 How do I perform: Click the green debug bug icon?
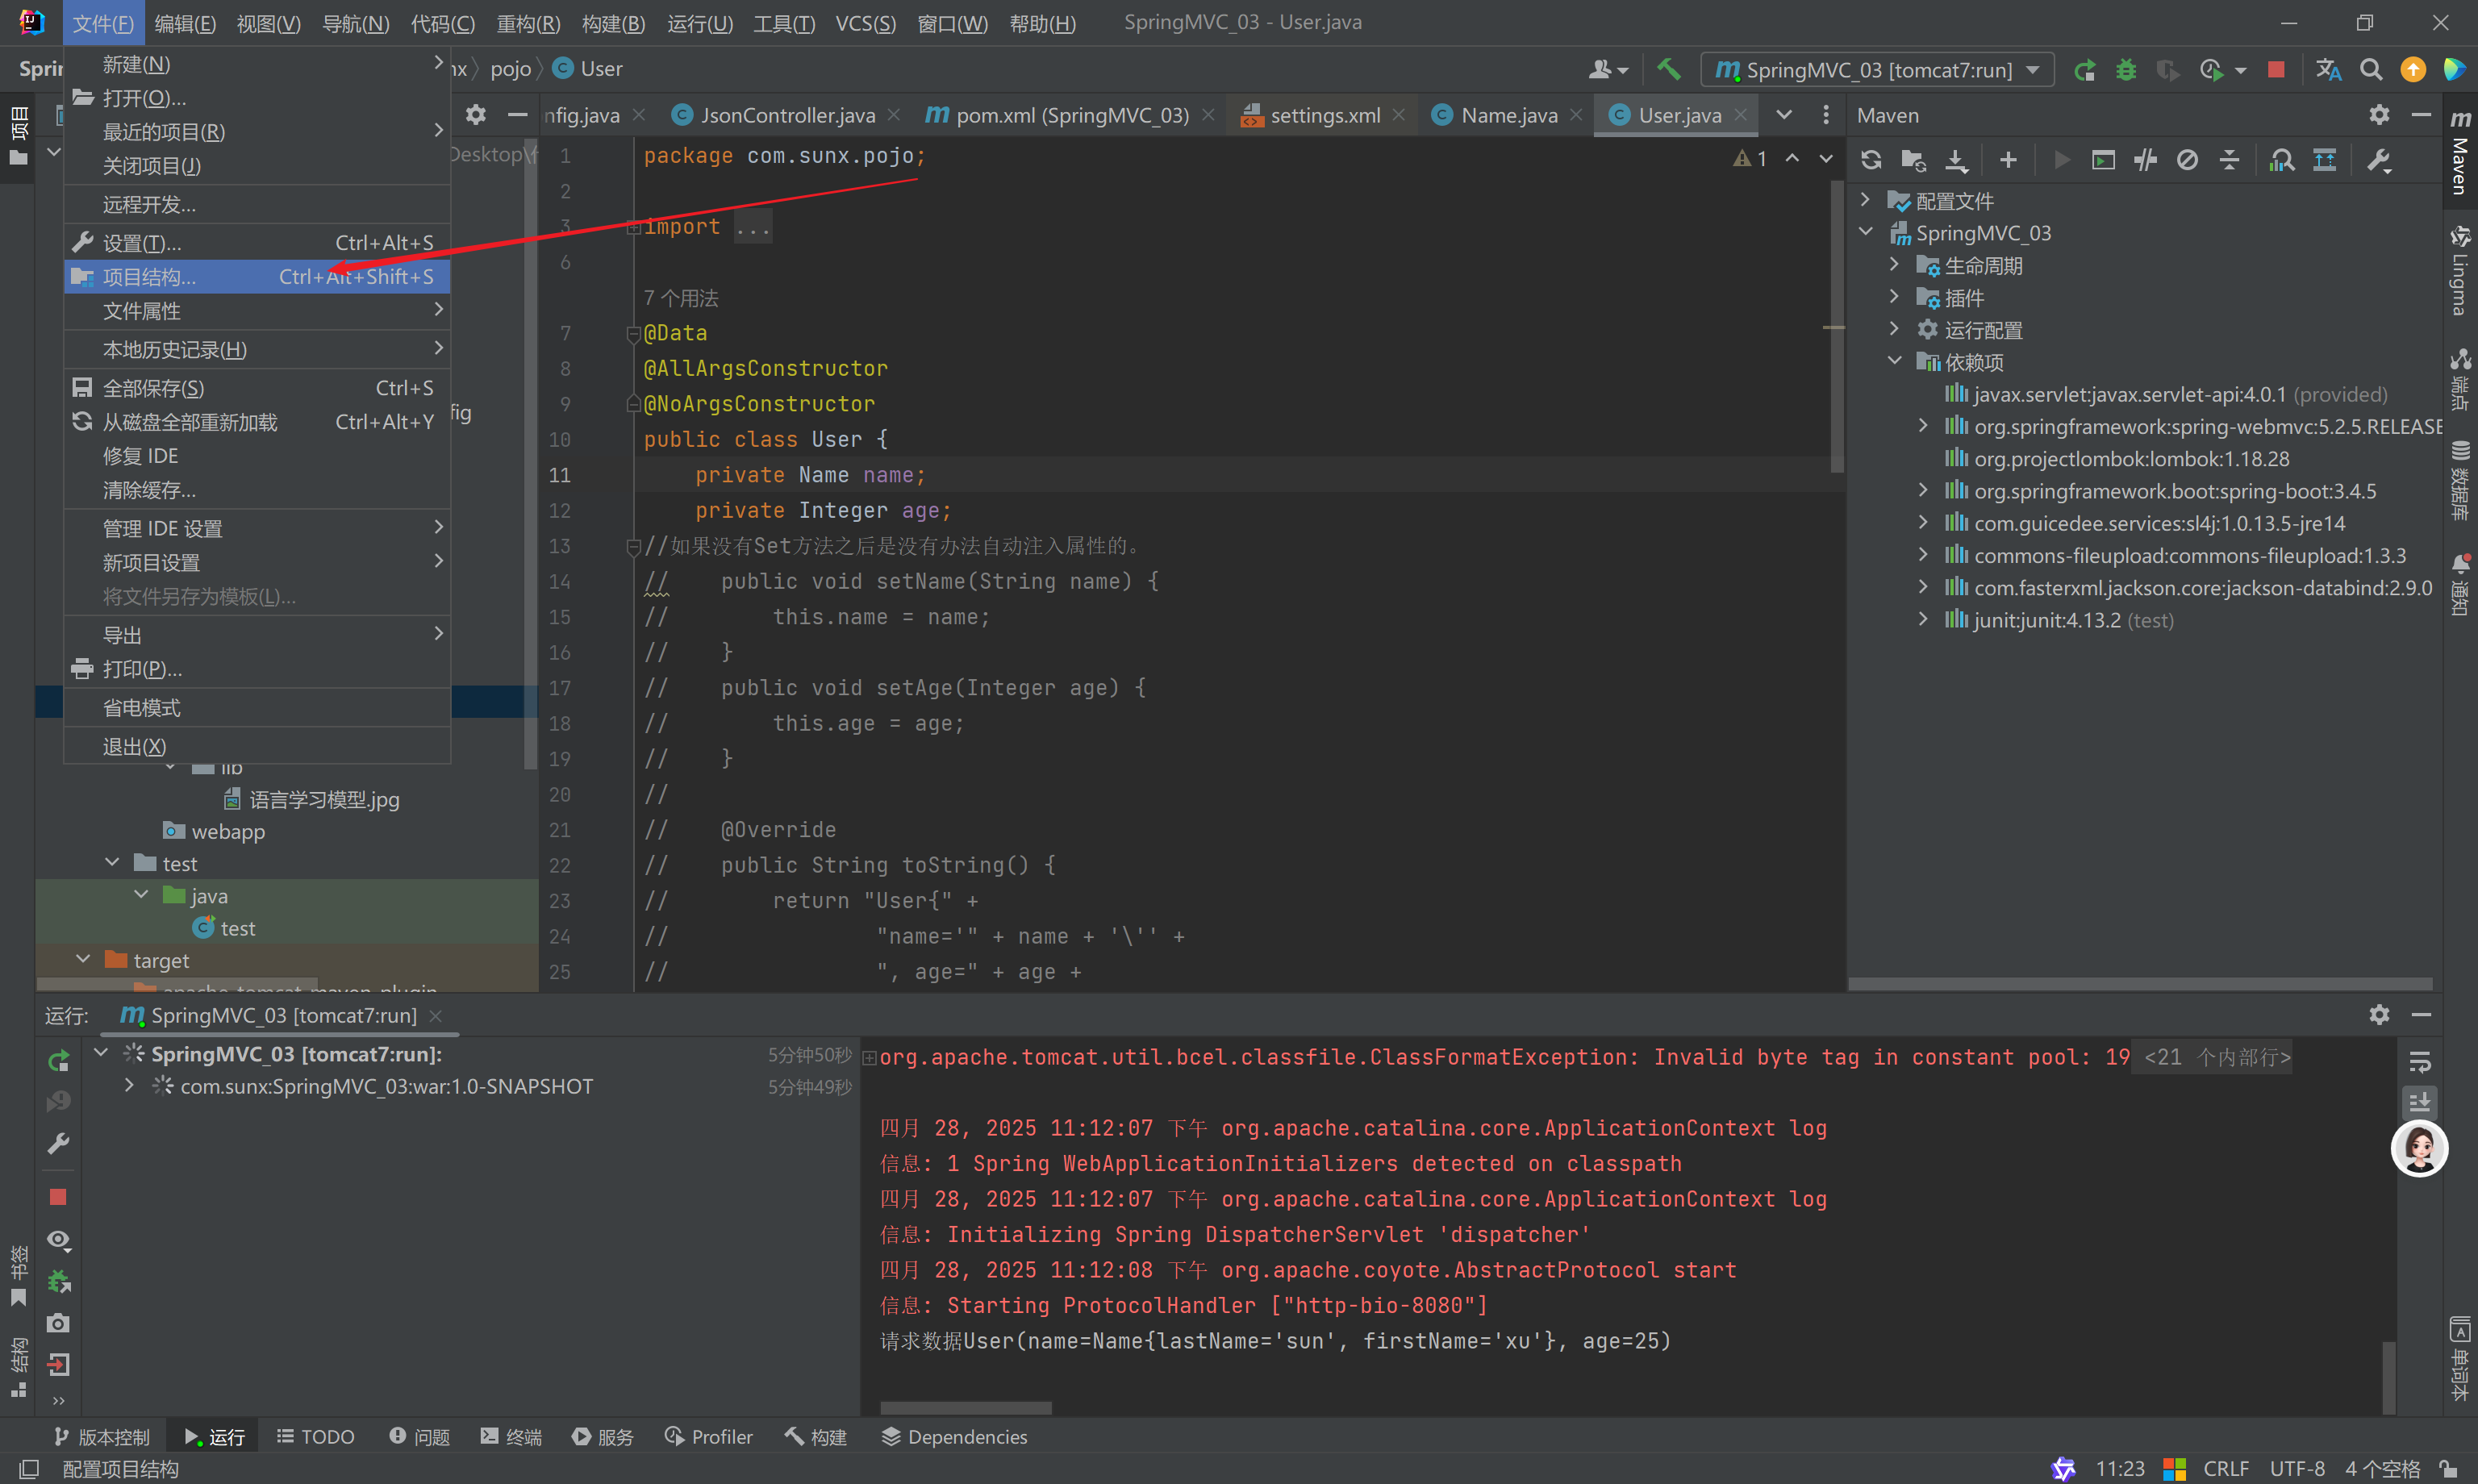[2126, 70]
